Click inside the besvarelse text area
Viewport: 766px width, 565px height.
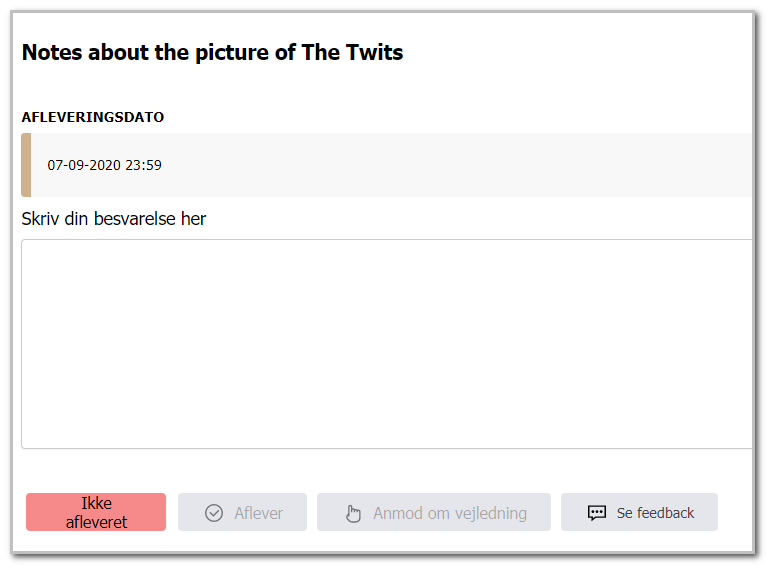386,344
